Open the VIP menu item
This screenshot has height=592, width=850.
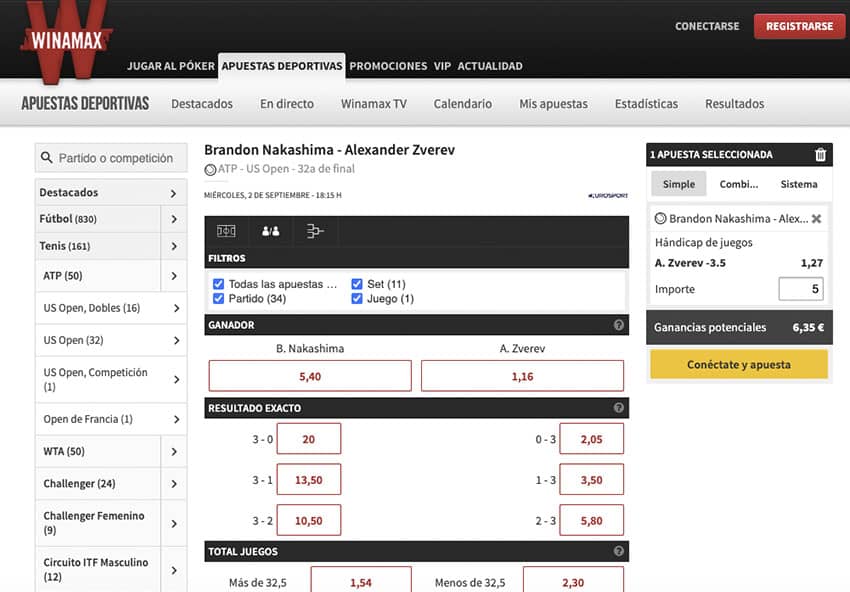(x=442, y=66)
